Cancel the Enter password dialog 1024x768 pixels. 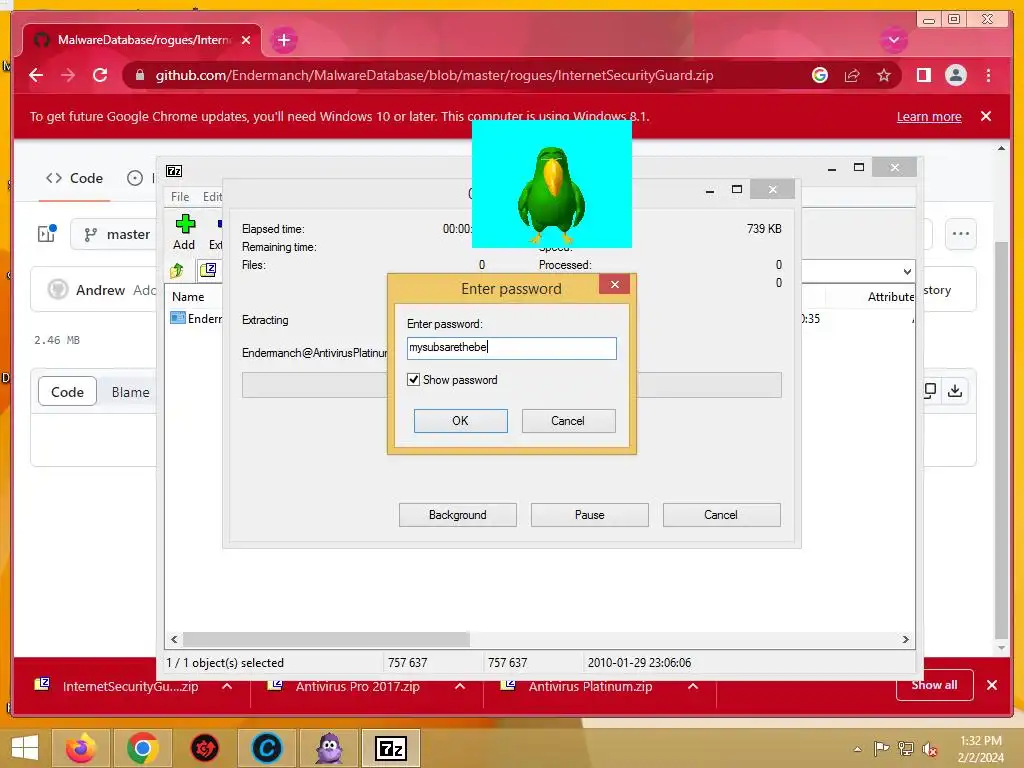[568, 421]
